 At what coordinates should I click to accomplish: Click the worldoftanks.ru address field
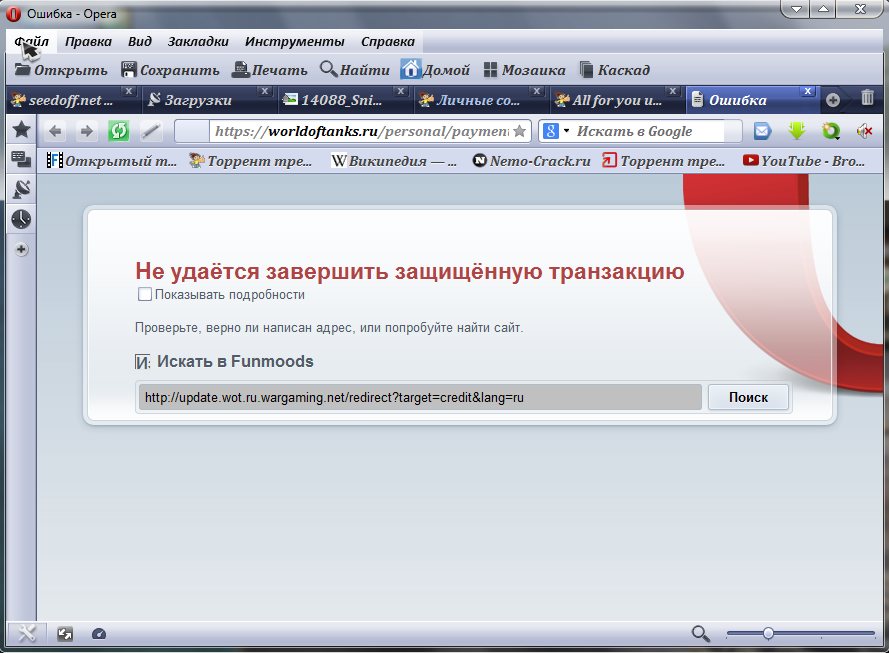(361, 132)
